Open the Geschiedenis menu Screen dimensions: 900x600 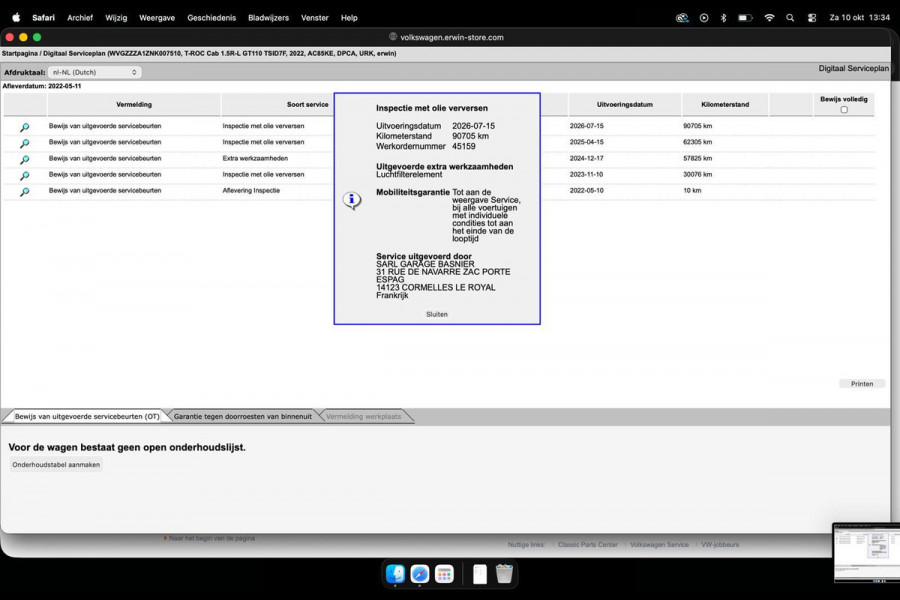[211, 18]
